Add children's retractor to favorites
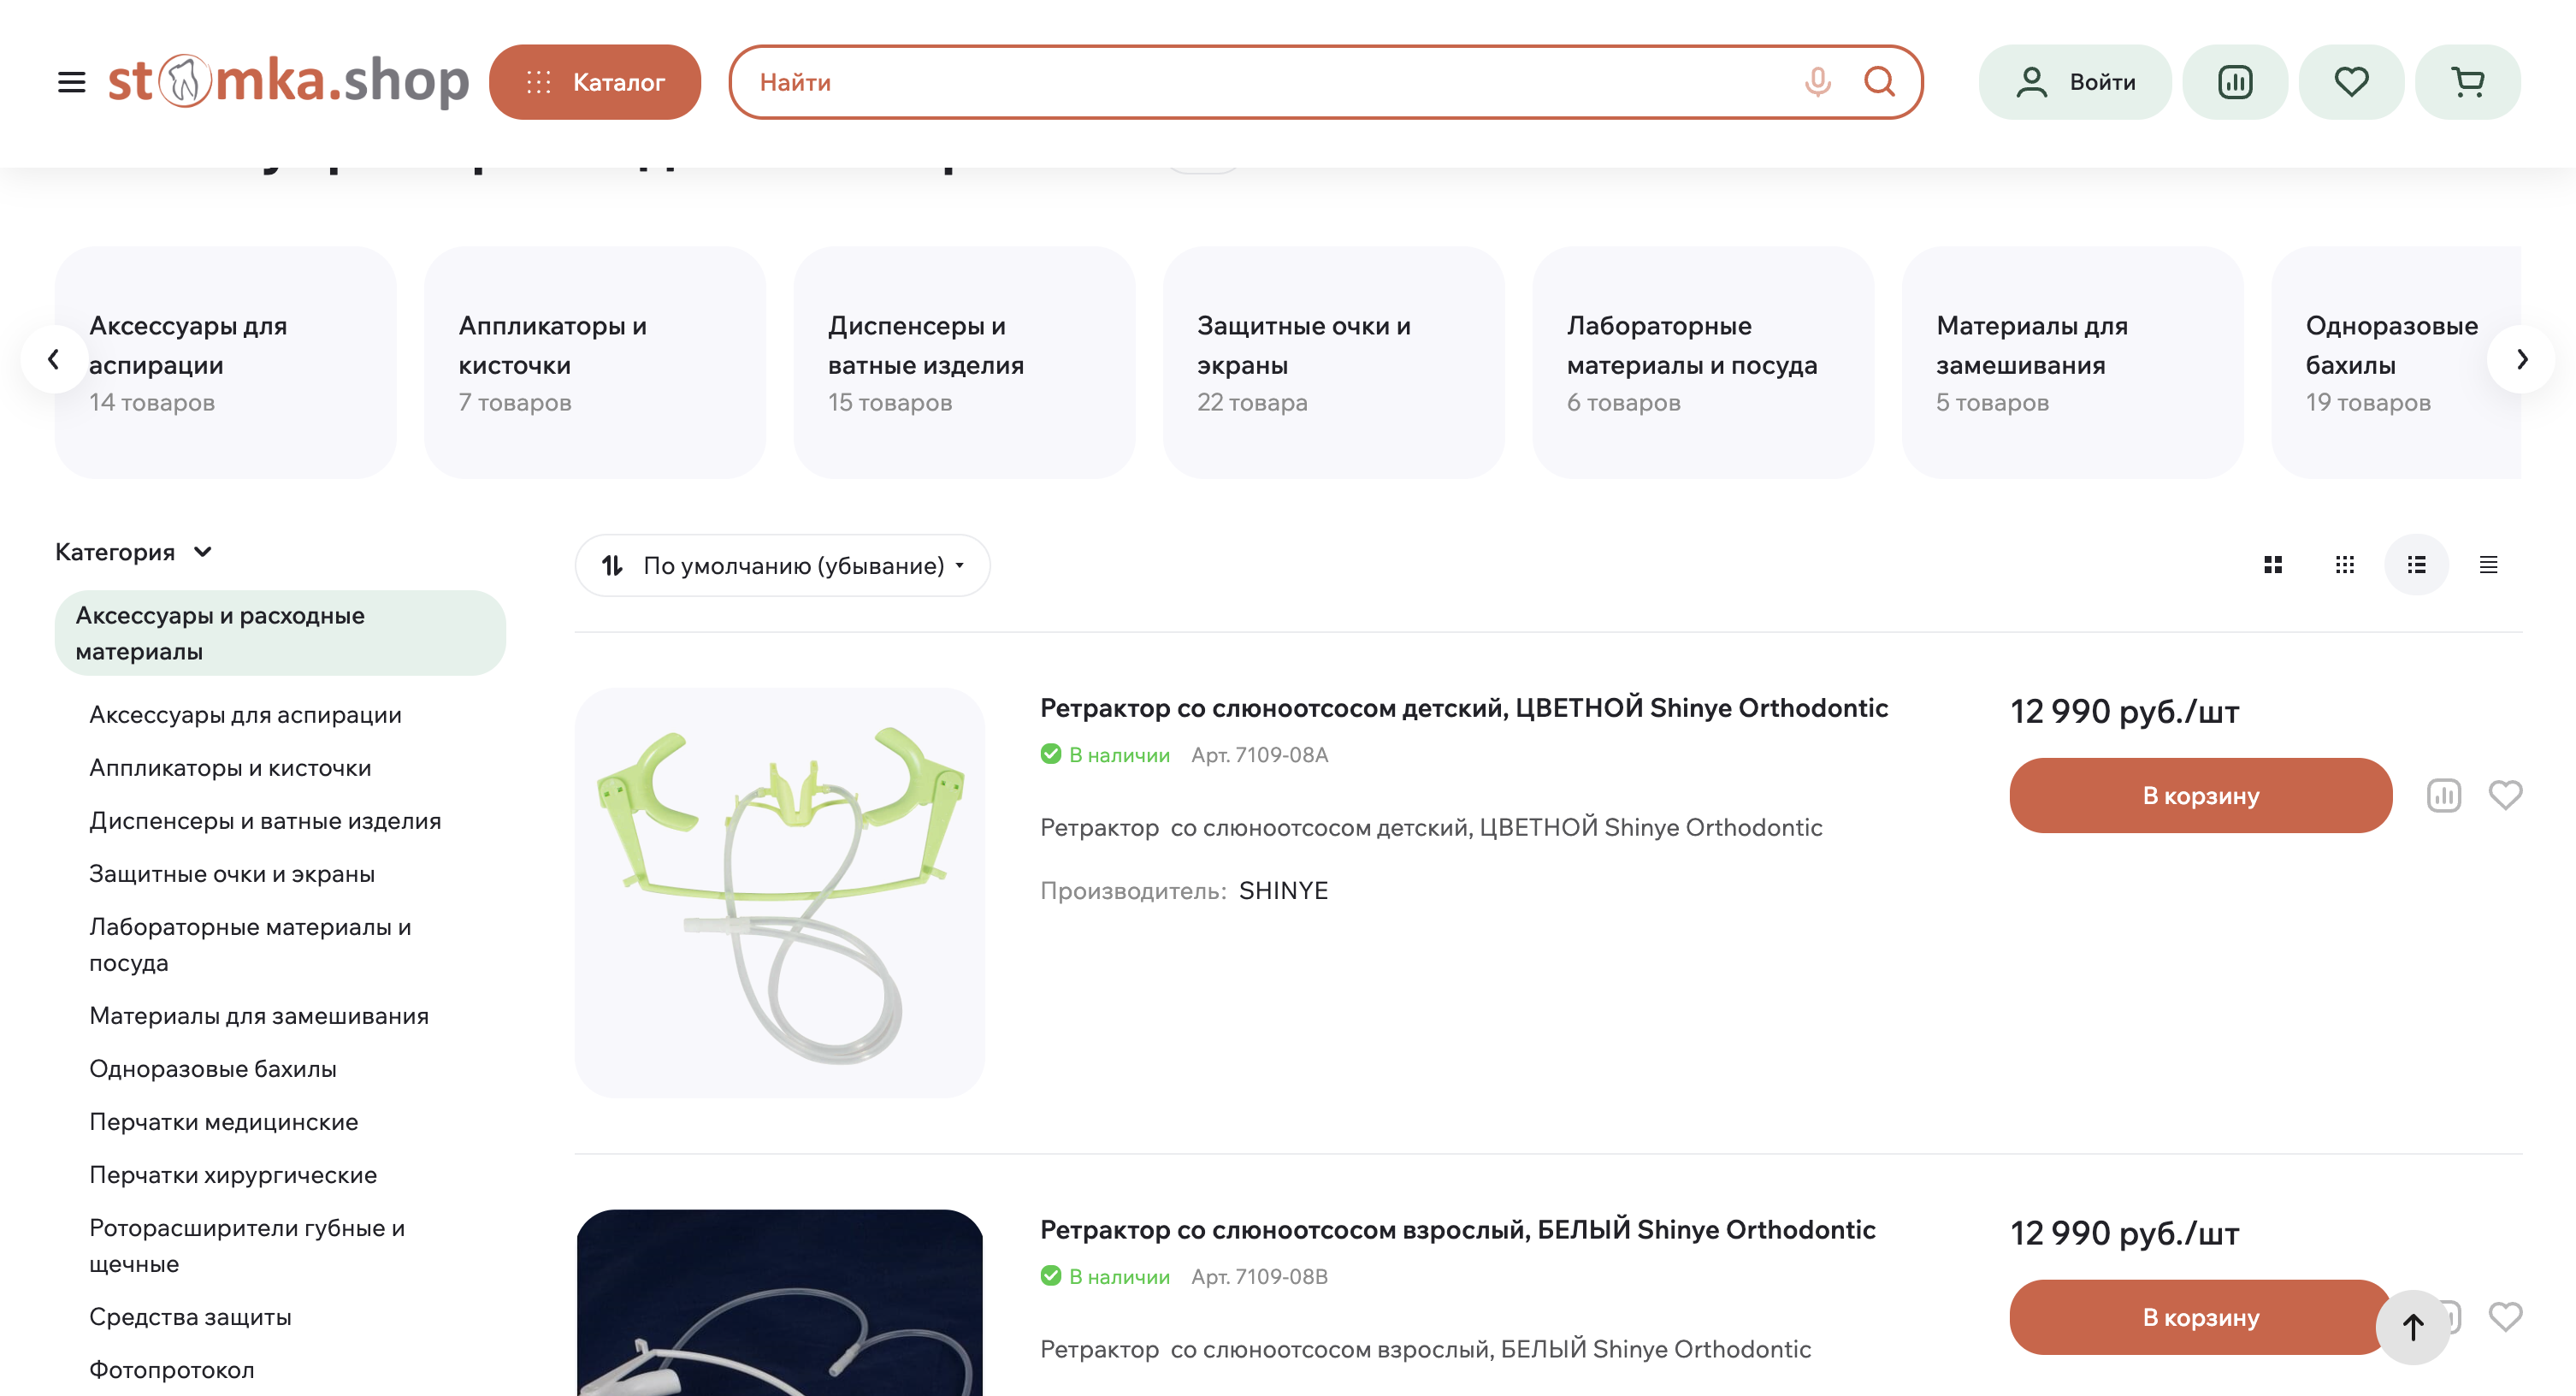The image size is (2576, 1396). click(2505, 795)
